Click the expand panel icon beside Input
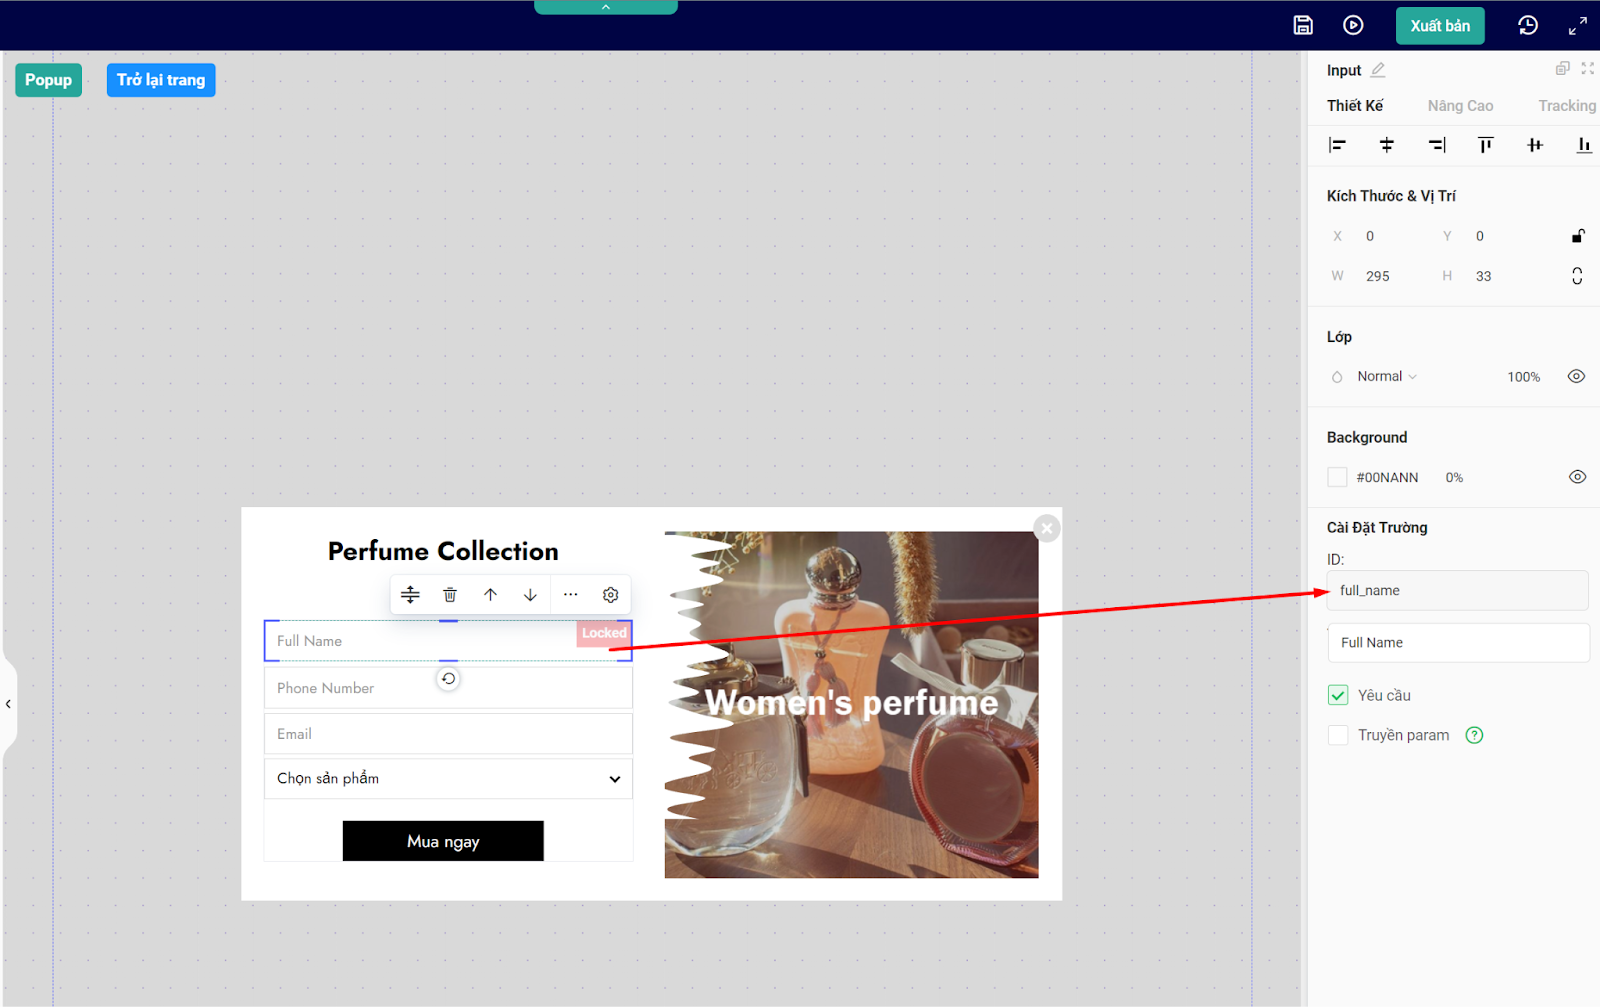 (1588, 68)
